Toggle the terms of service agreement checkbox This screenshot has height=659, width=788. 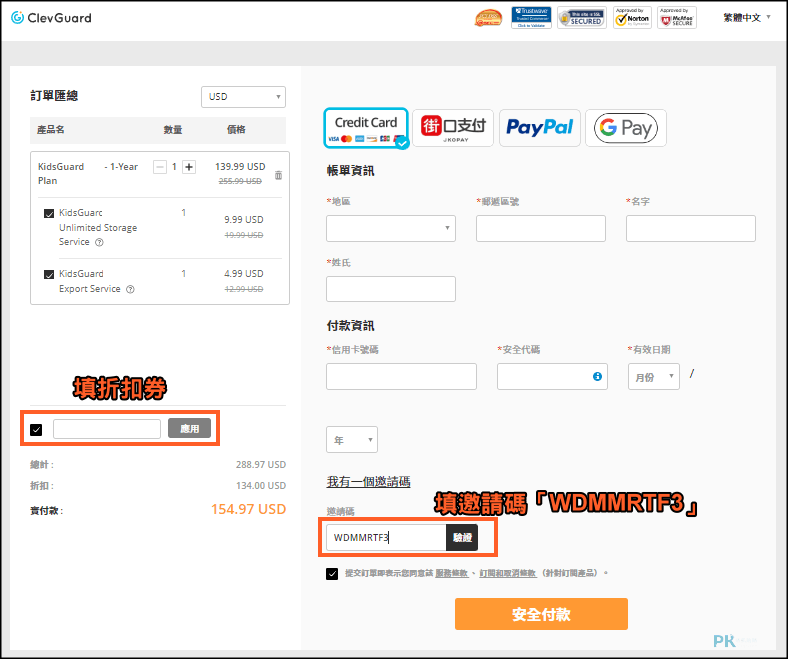point(332,574)
